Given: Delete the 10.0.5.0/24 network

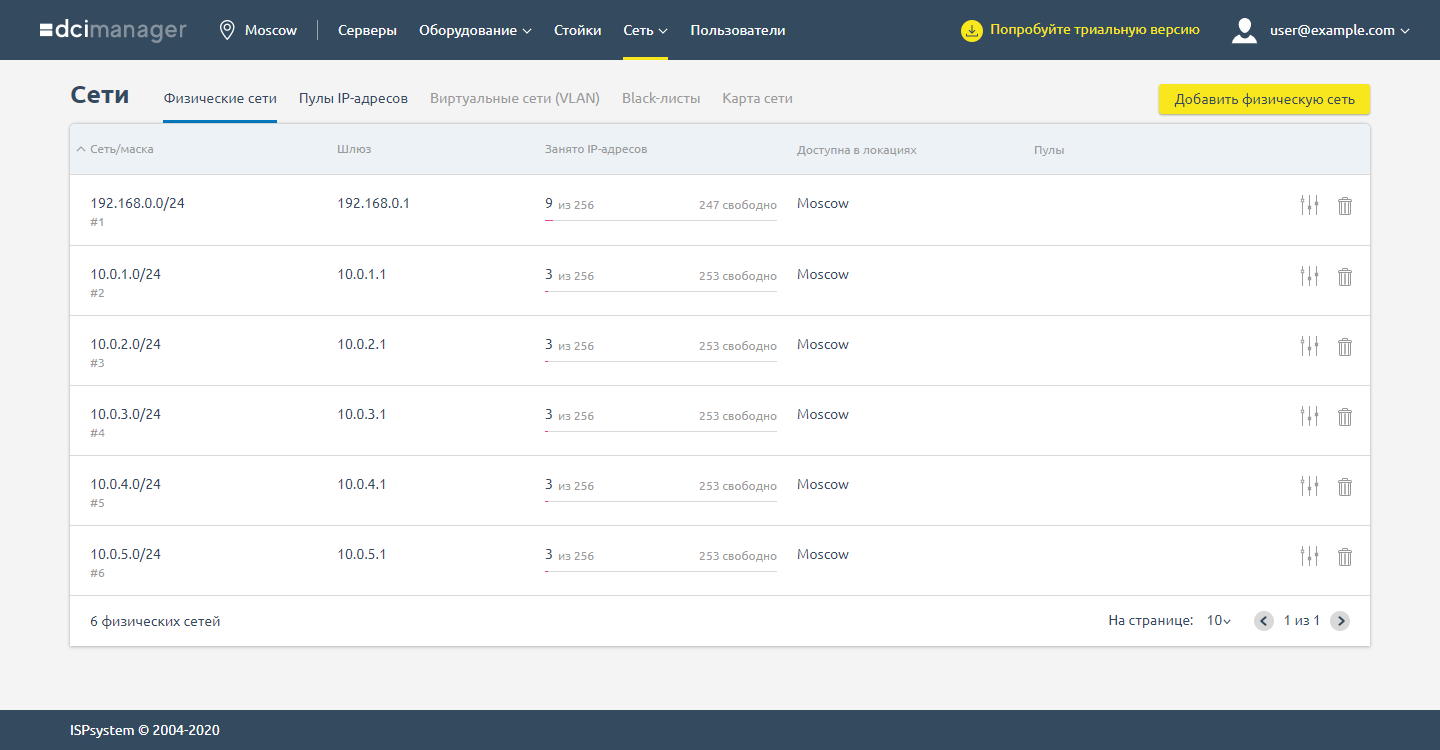Looking at the screenshot, I should (x=1345, y=556).
